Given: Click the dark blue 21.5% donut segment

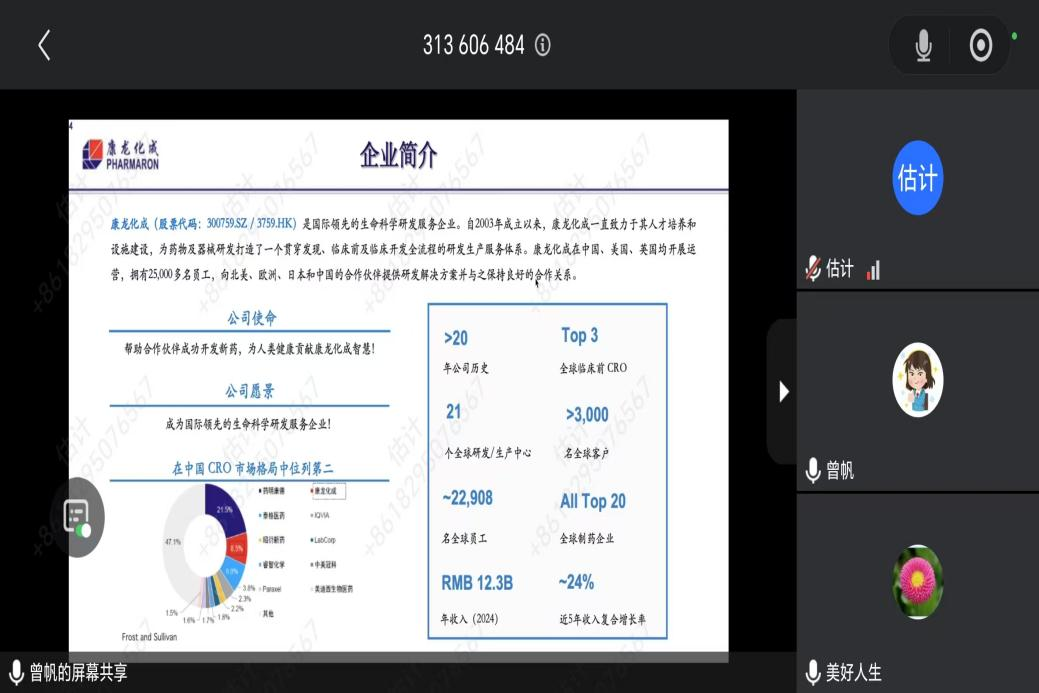Looking at the screenshot, I should click(x=223, y=506).
